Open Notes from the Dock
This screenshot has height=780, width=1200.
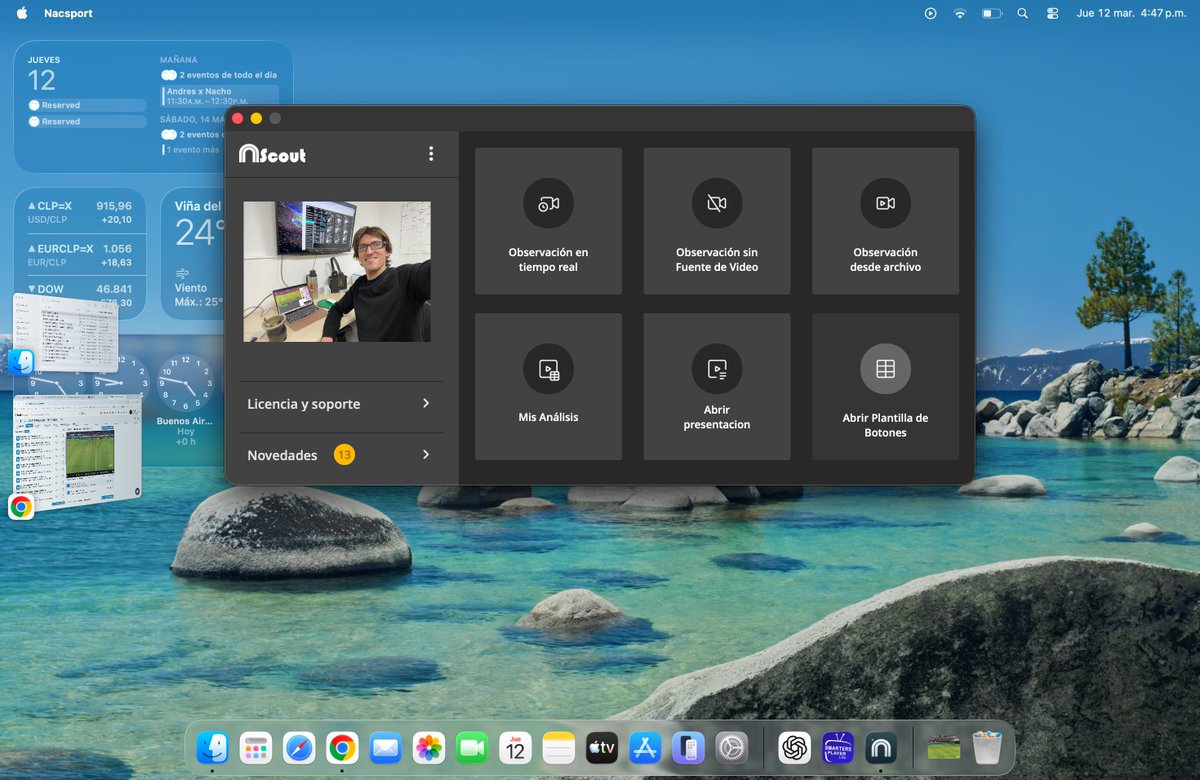pyautogui.click(x=559, y=747)
